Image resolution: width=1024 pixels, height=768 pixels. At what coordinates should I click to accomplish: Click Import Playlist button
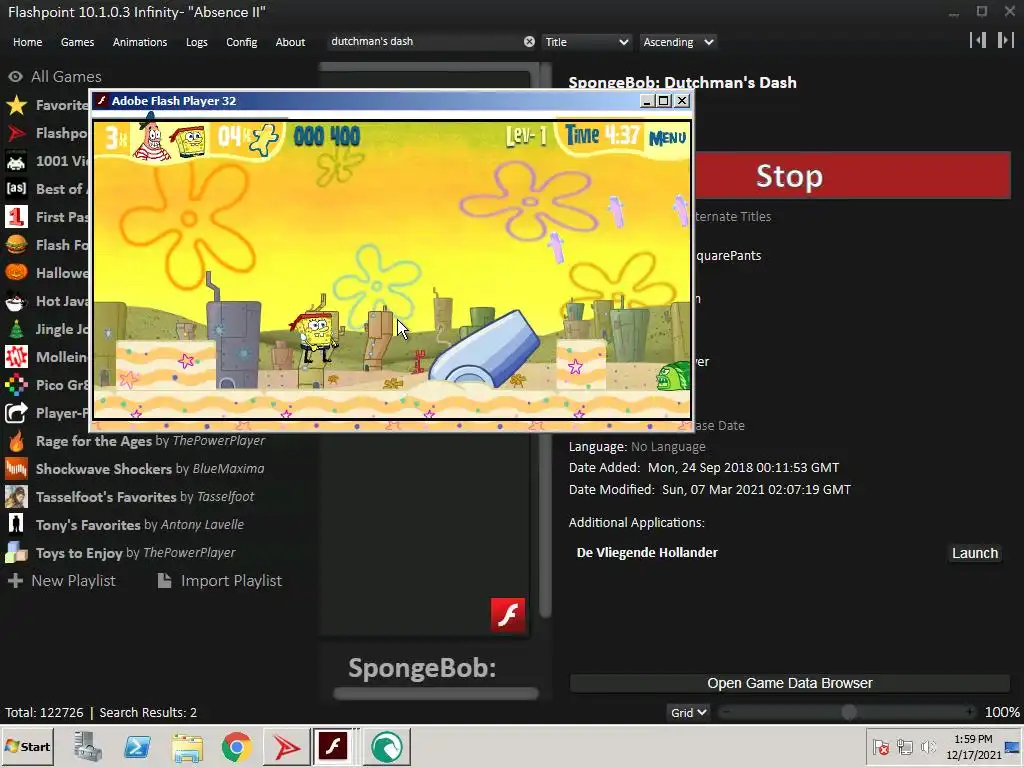click(x=220, y=581)
